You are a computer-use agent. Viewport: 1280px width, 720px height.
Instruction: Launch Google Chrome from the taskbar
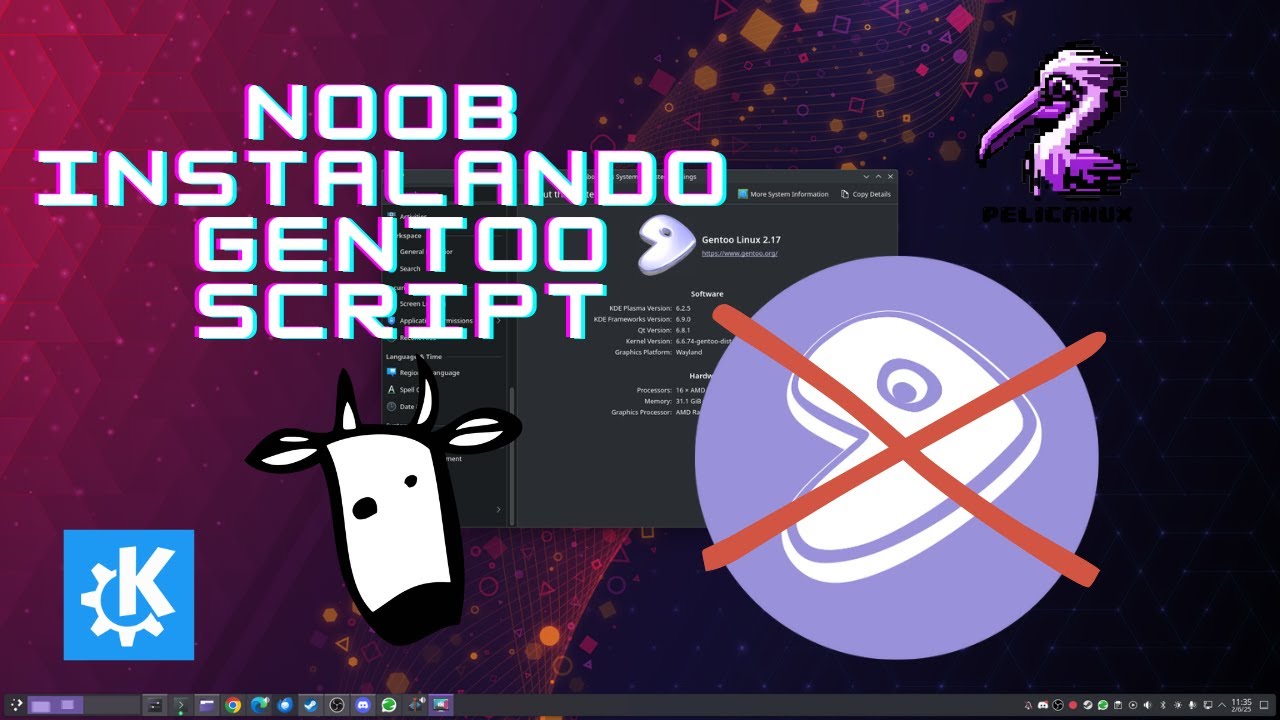click(x=233, y=705)
